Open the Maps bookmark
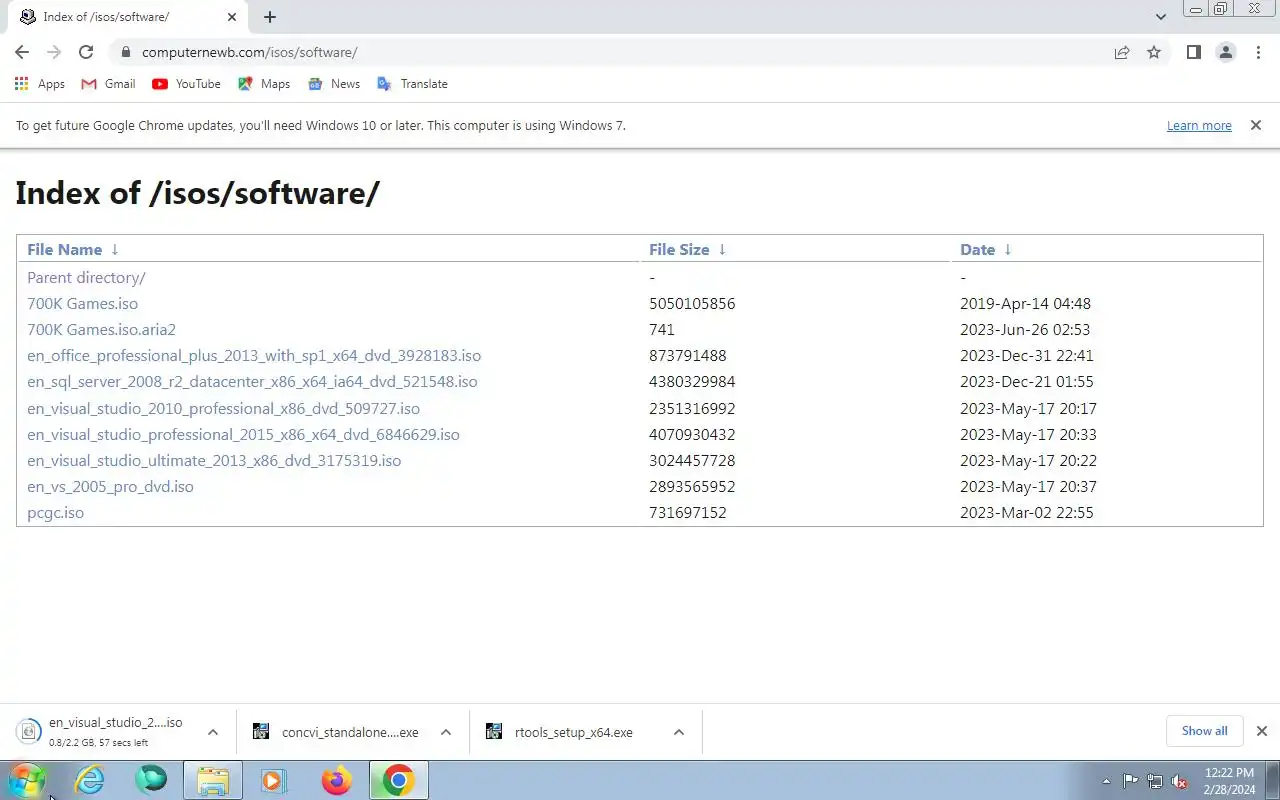Screen dimensions: 1280x800 (264, 84)
